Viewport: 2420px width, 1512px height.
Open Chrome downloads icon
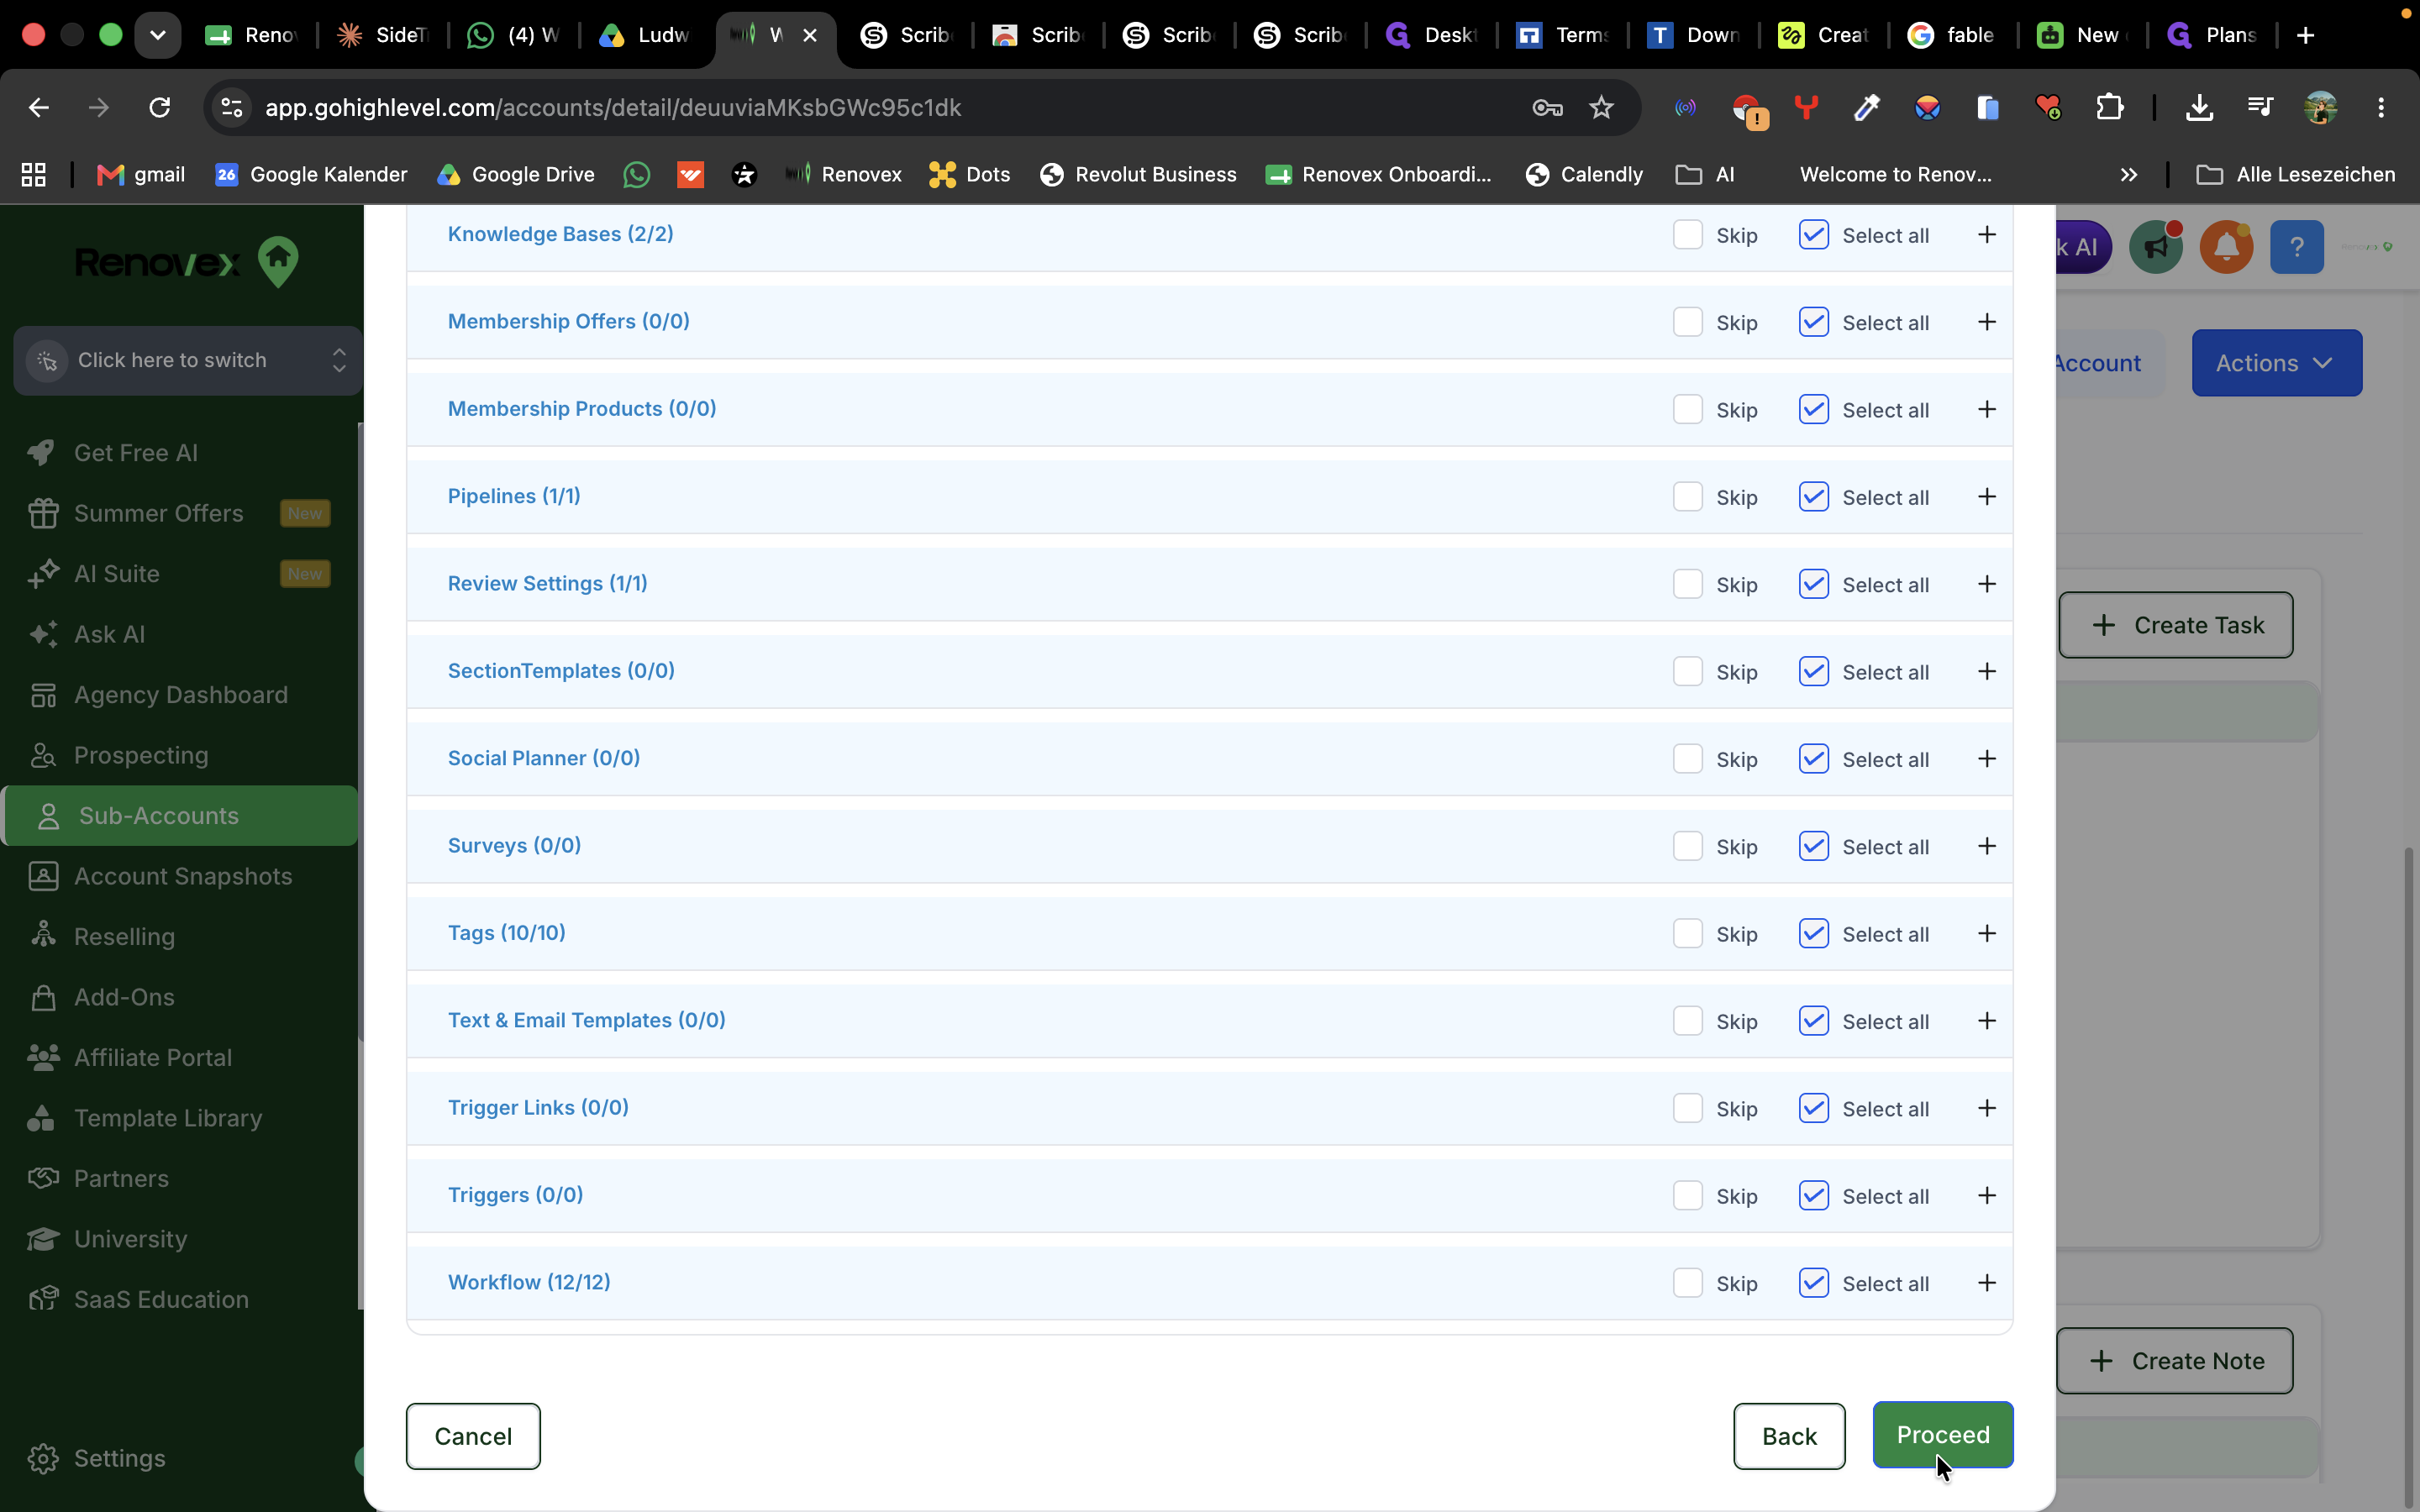[2198, 107]
